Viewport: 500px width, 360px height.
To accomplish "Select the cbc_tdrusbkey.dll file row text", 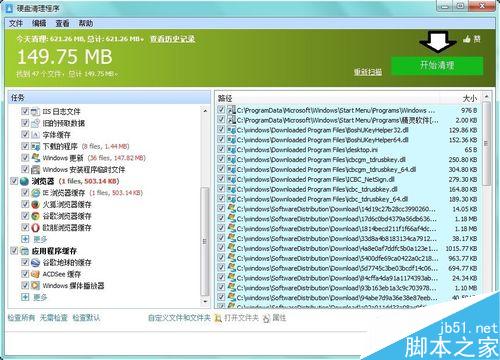I will (317, 189).
